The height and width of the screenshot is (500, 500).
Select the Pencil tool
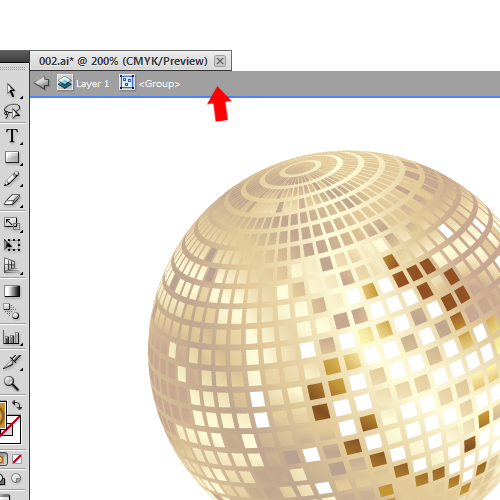pos(12,179)
